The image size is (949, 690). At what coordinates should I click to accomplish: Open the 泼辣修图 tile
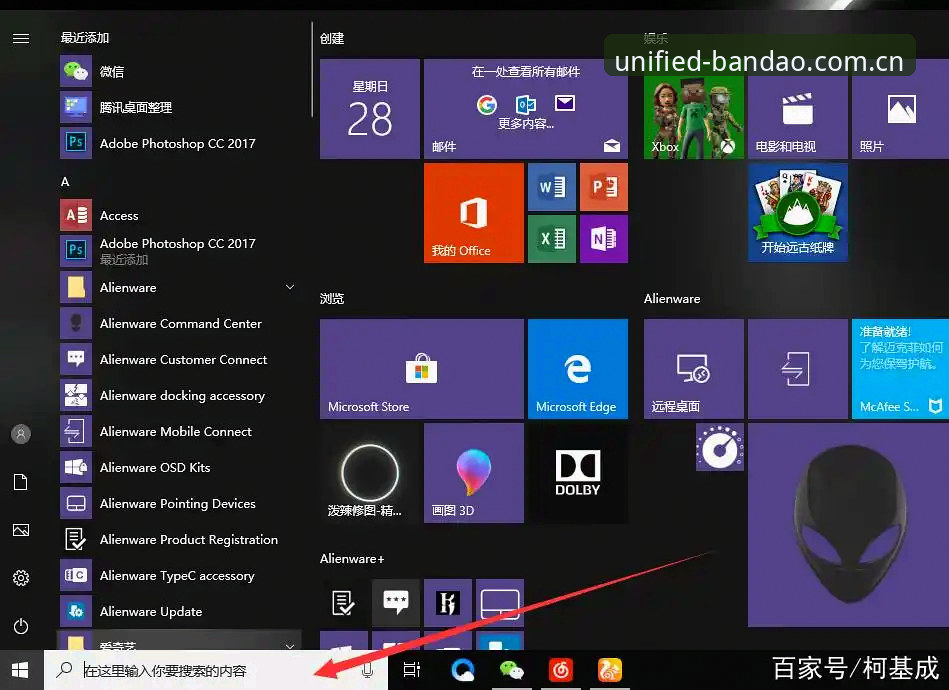[370, 473]
